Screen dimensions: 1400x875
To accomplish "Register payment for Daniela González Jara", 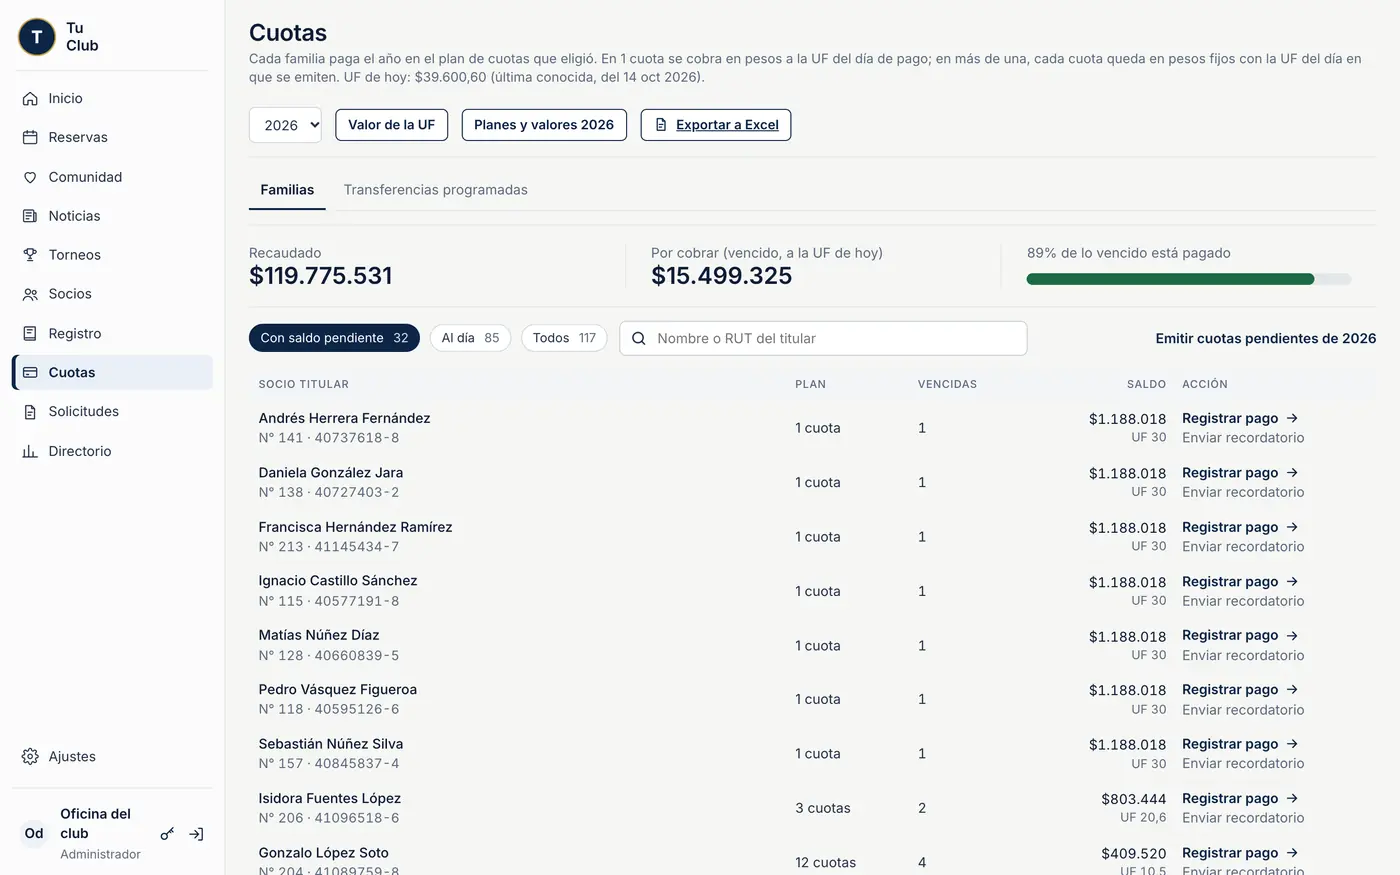I will point(1240,472).
